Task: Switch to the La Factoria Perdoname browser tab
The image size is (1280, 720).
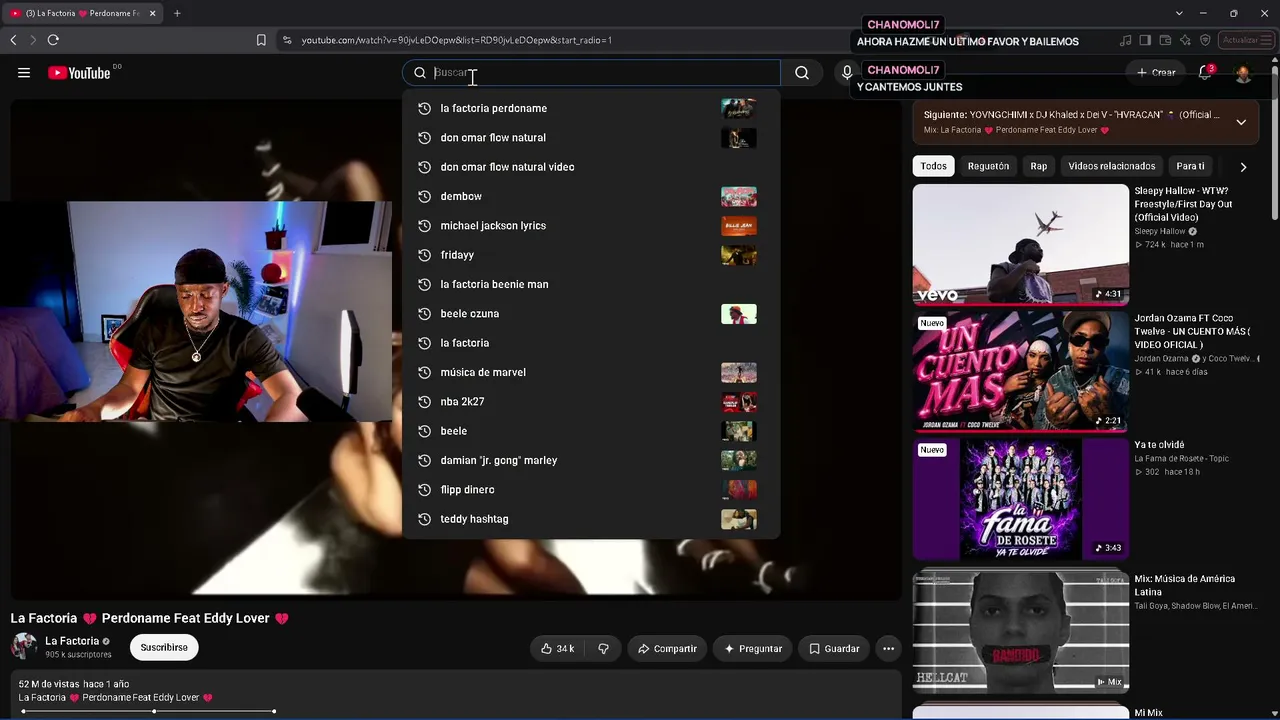Action: coord(82,13)
